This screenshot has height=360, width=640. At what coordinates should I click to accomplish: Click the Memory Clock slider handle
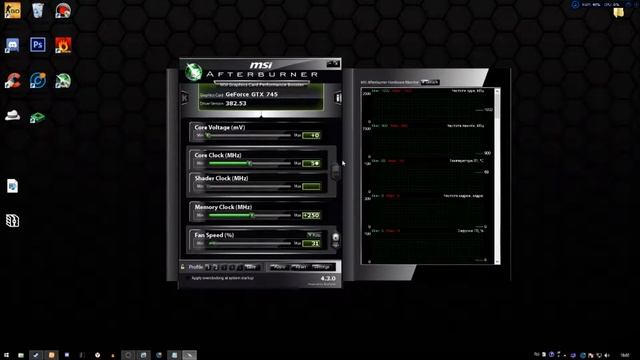pyautogui.click(x=252, y=215)
